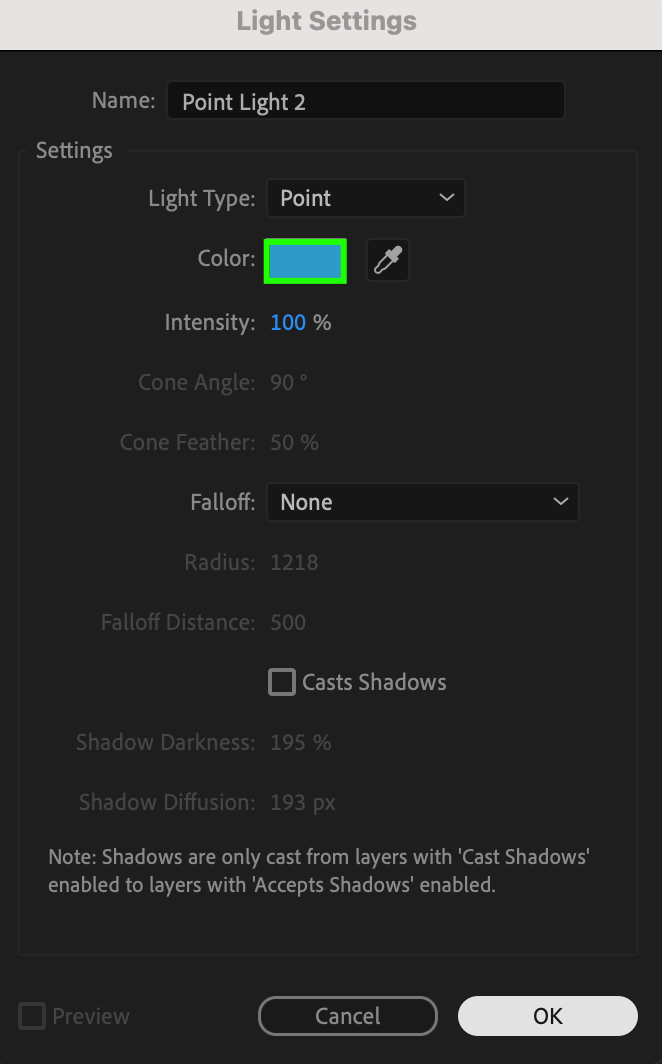This screenshot has width=662, height=1064.
Task: Toggle the Preview checkbox
Action: pos(33,1016)
